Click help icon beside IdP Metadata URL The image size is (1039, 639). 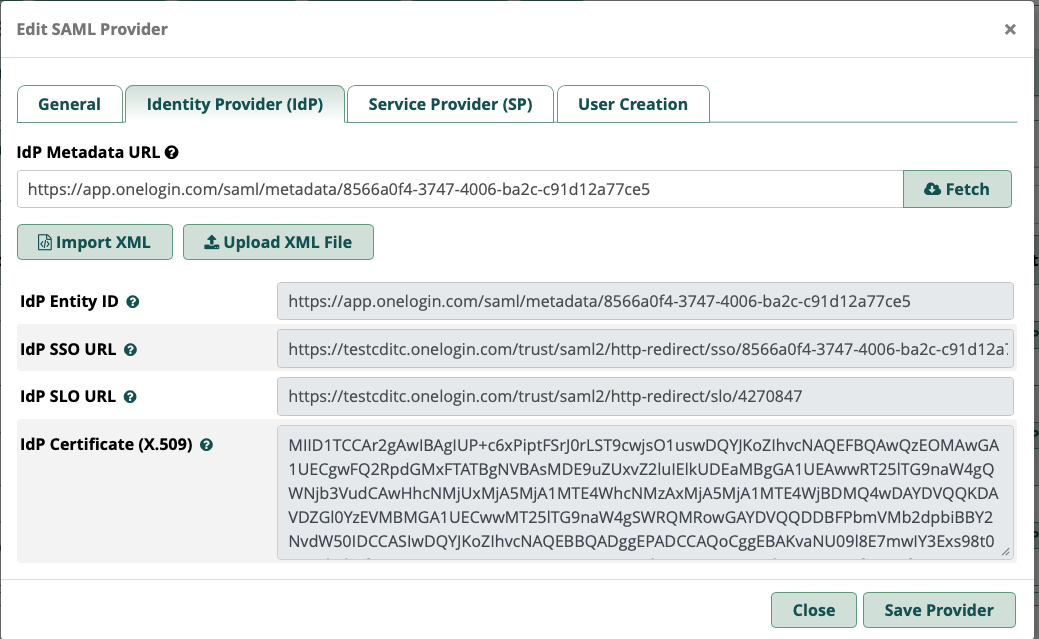172,153
